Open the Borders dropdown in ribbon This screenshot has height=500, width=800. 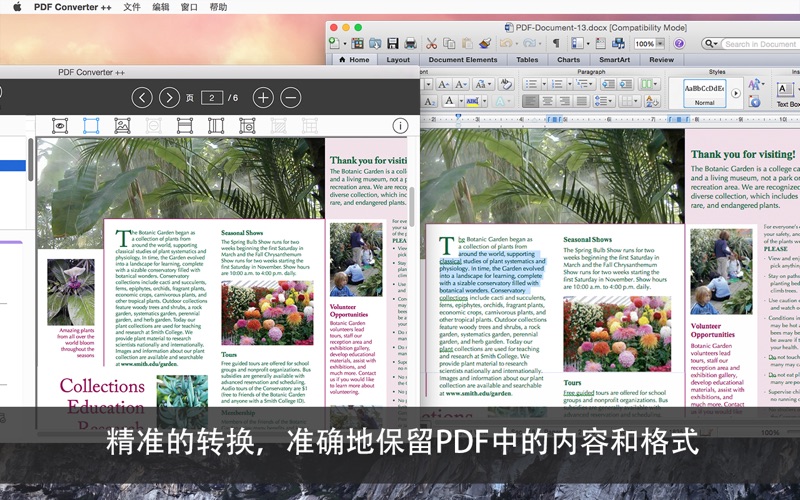[629, 101]
